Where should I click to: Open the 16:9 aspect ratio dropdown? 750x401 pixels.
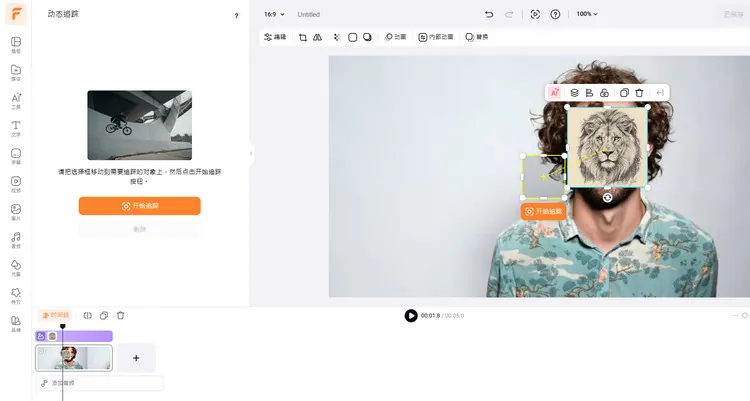pyautogui.click(x=274, y=14)
